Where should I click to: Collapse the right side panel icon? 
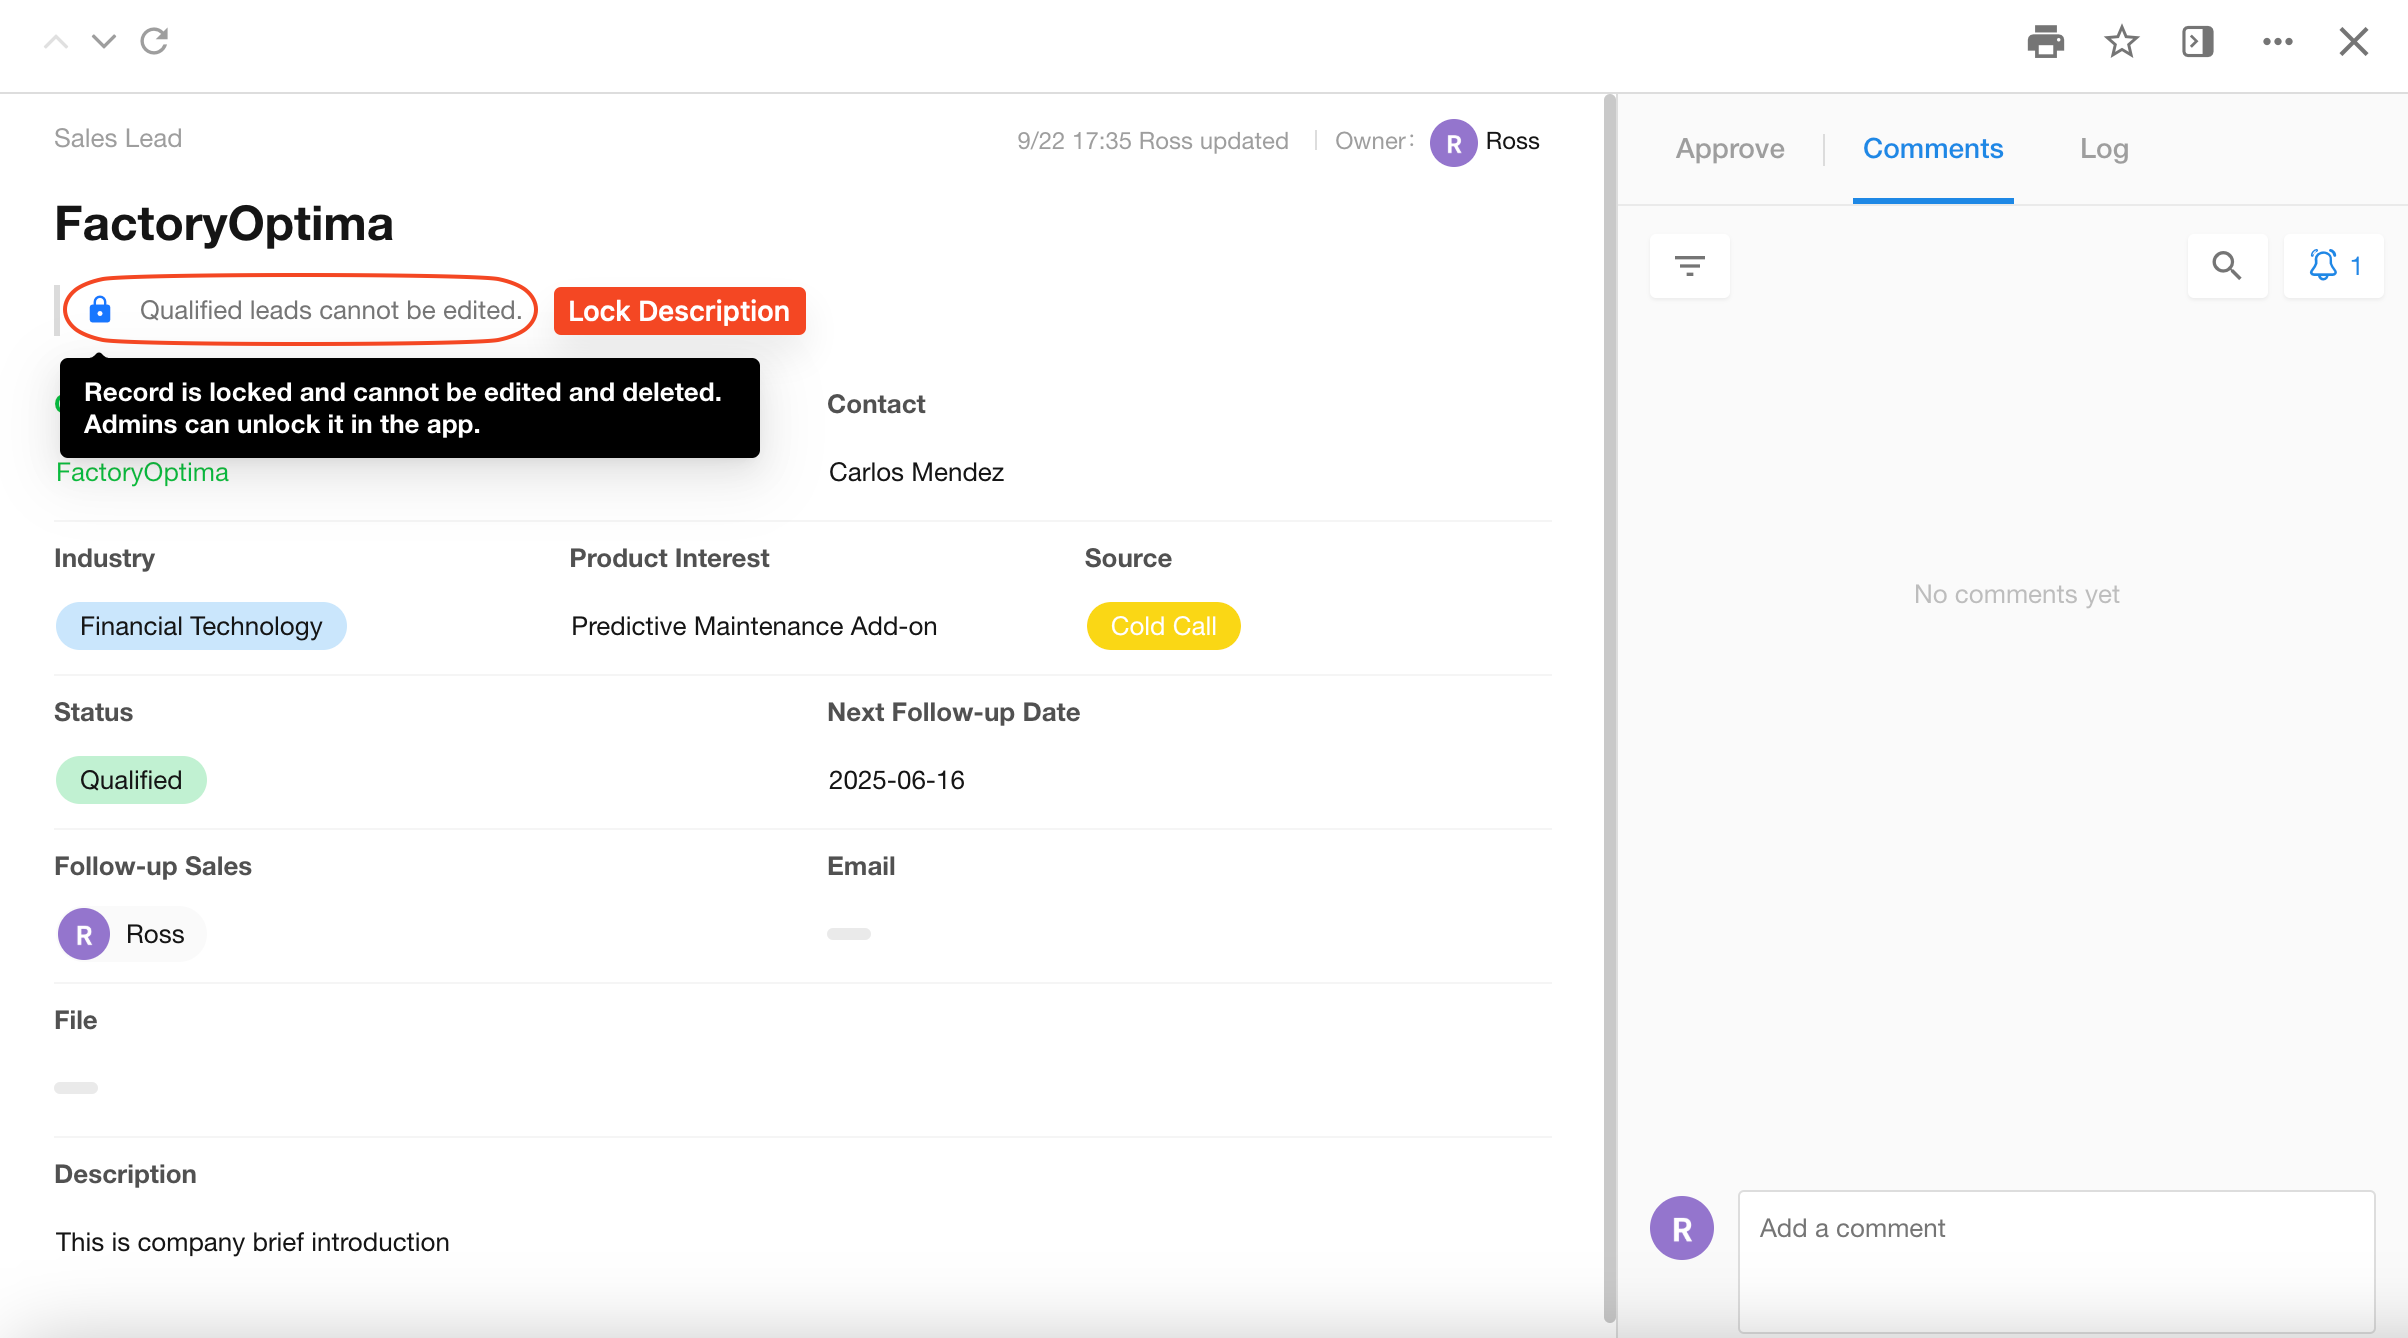(x=2197, y=42)
